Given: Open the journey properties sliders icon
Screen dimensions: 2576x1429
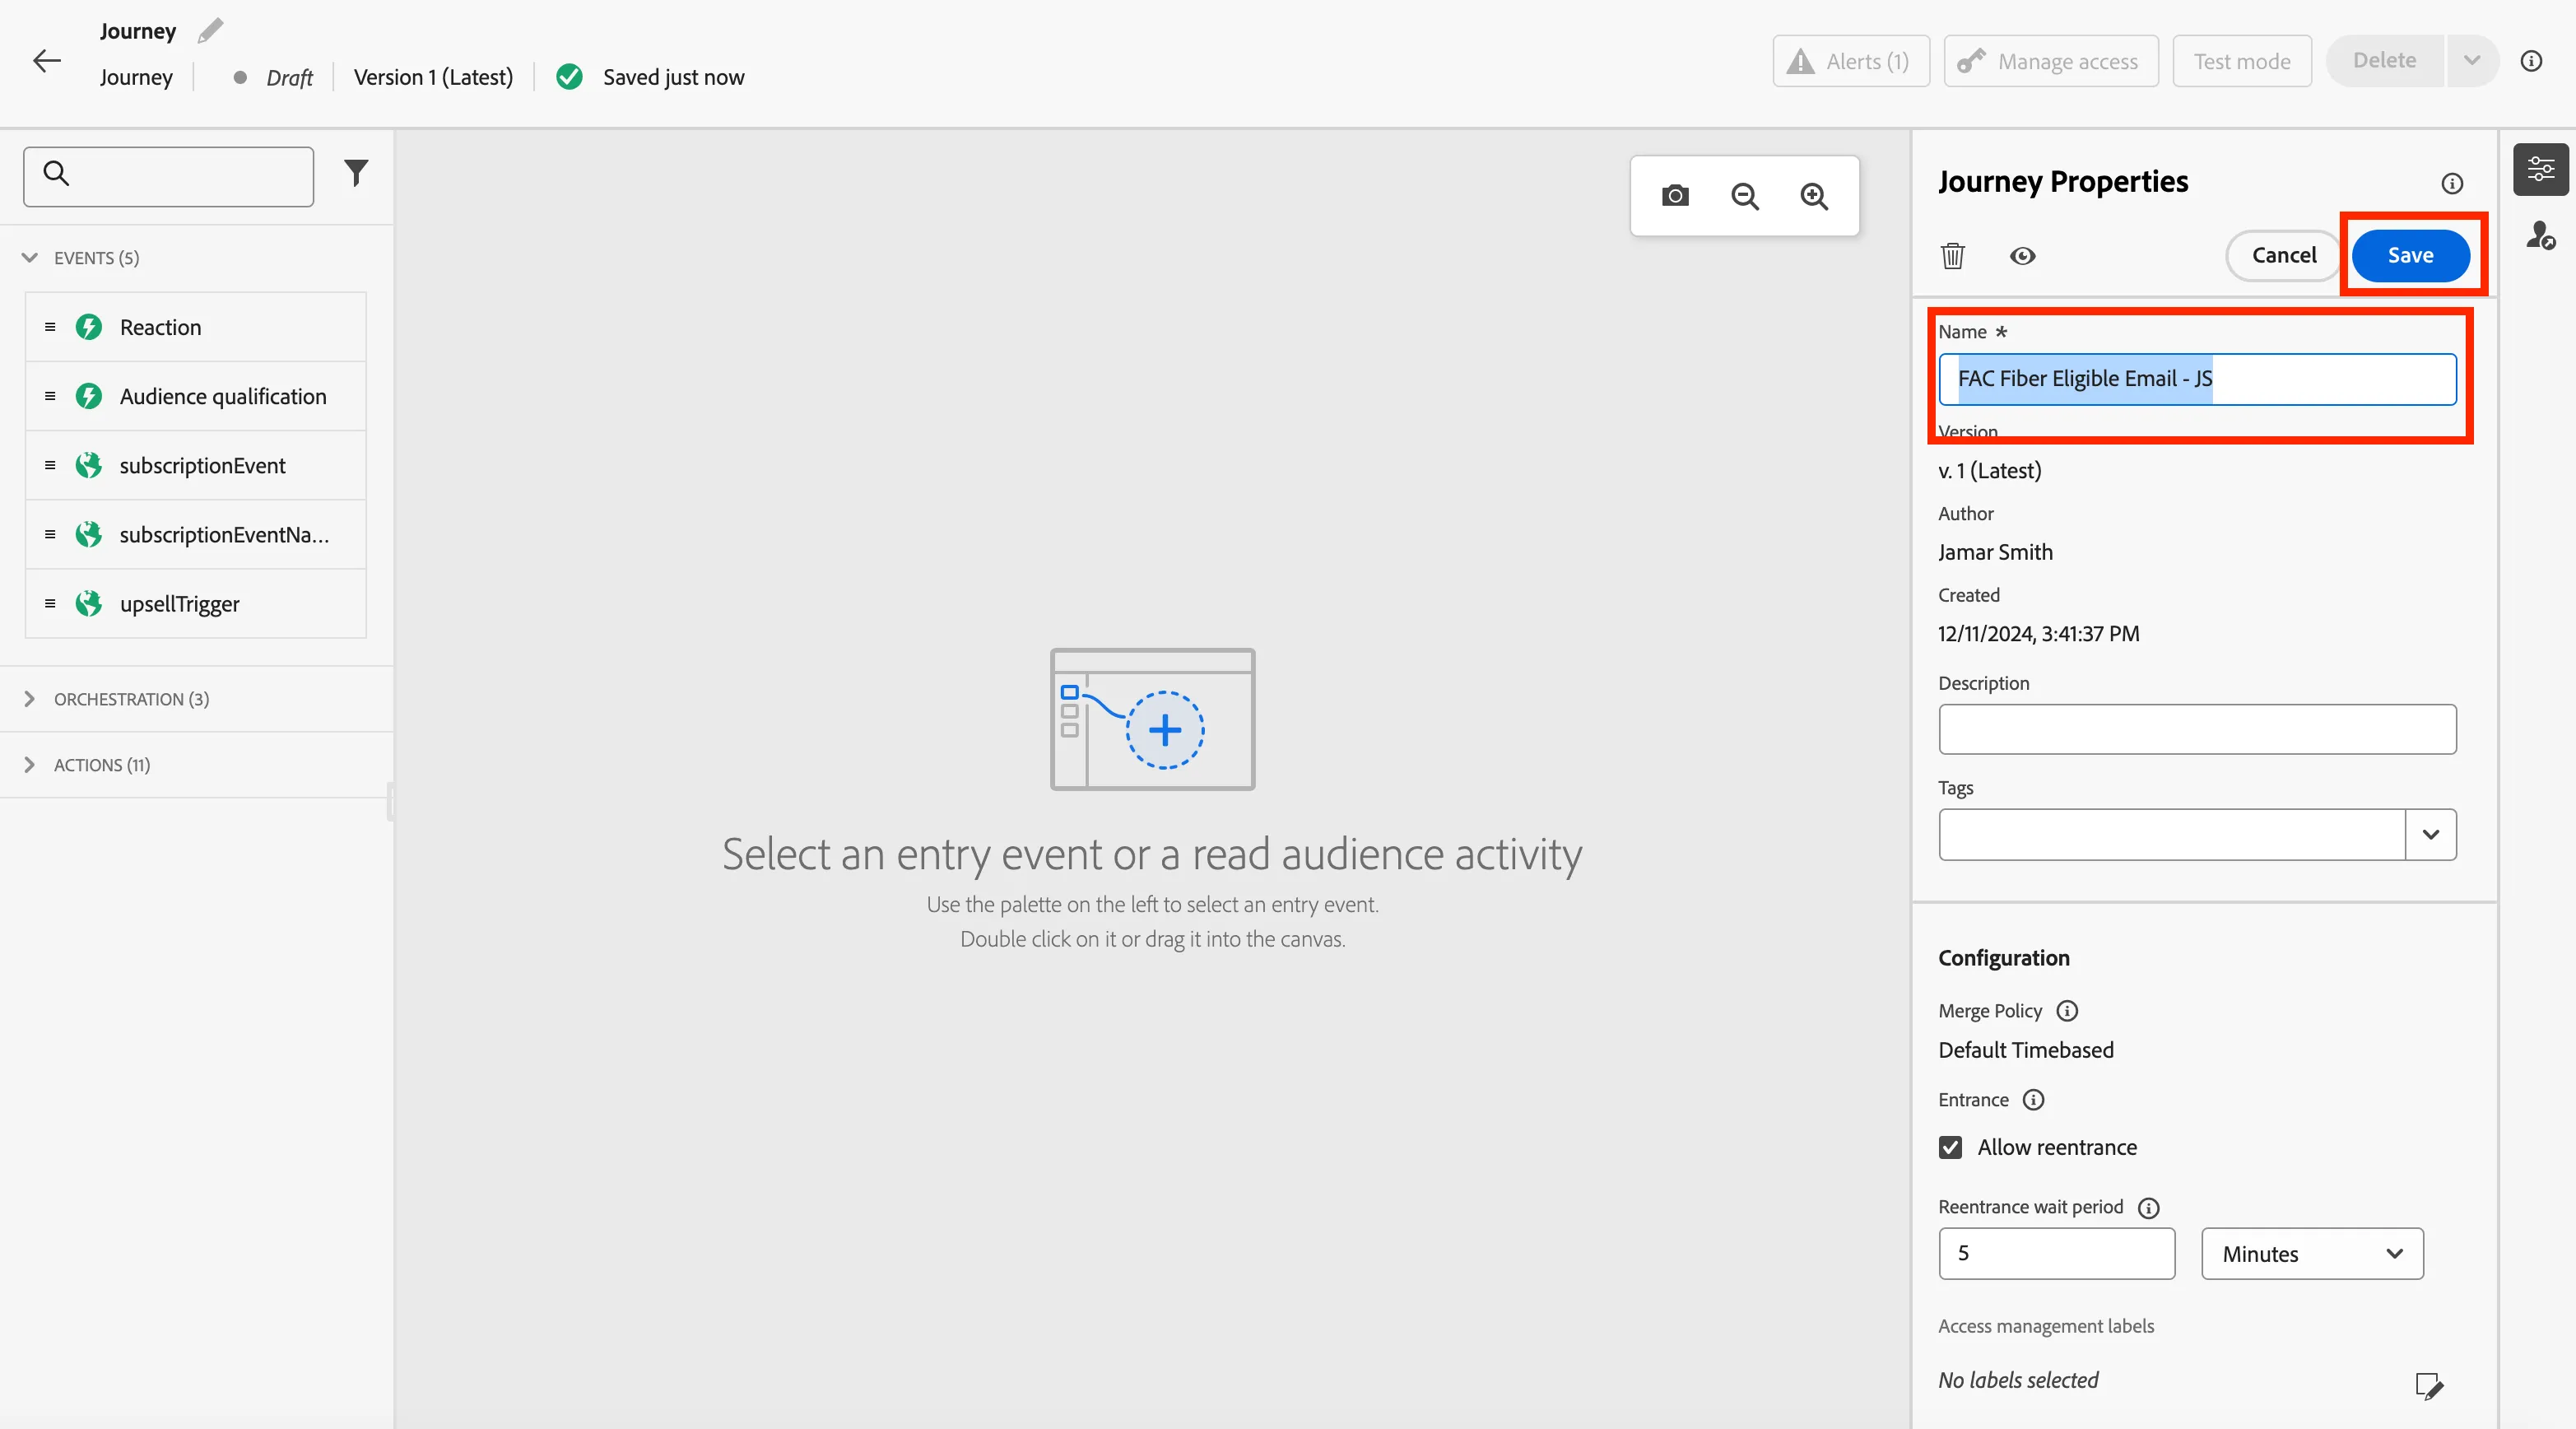Looking at the screenshot, I should point(2541,169).
